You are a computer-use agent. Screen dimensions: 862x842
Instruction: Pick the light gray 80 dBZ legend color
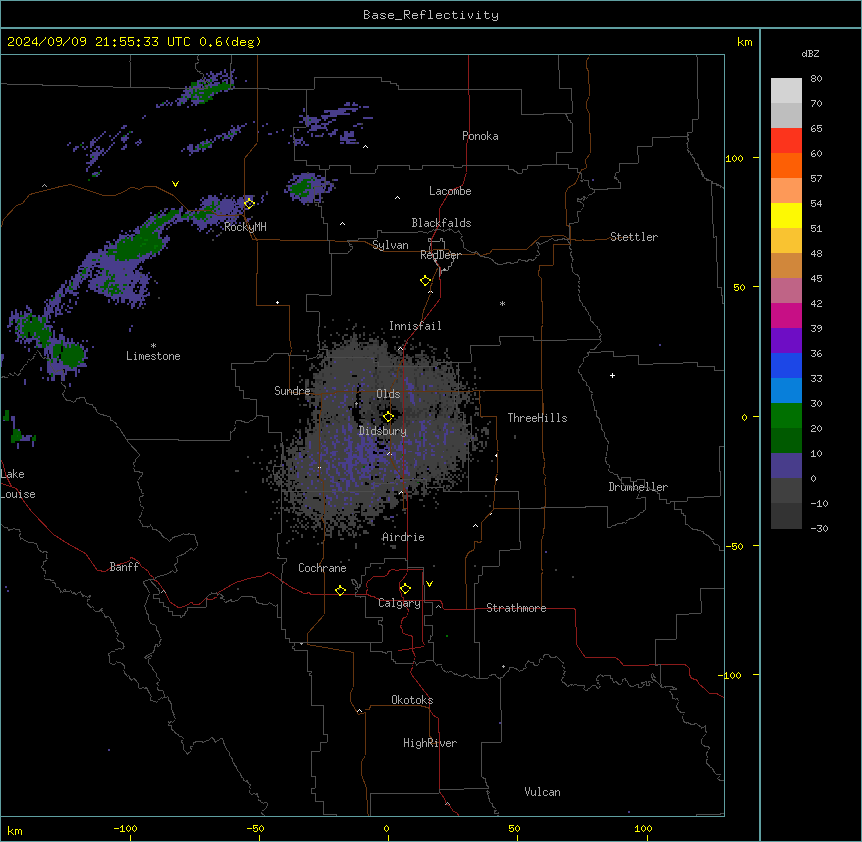click(x=786, y=90)
